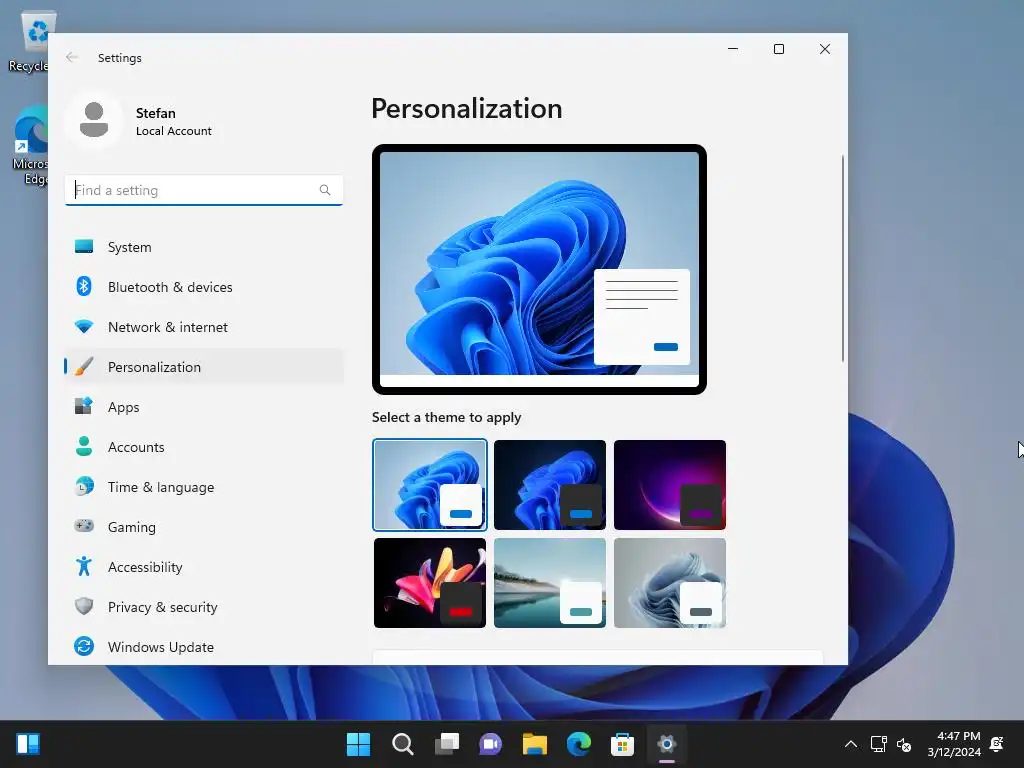Go to Gaming settings
Viewport: 1024px width, 768px height.
click(204, 526)
